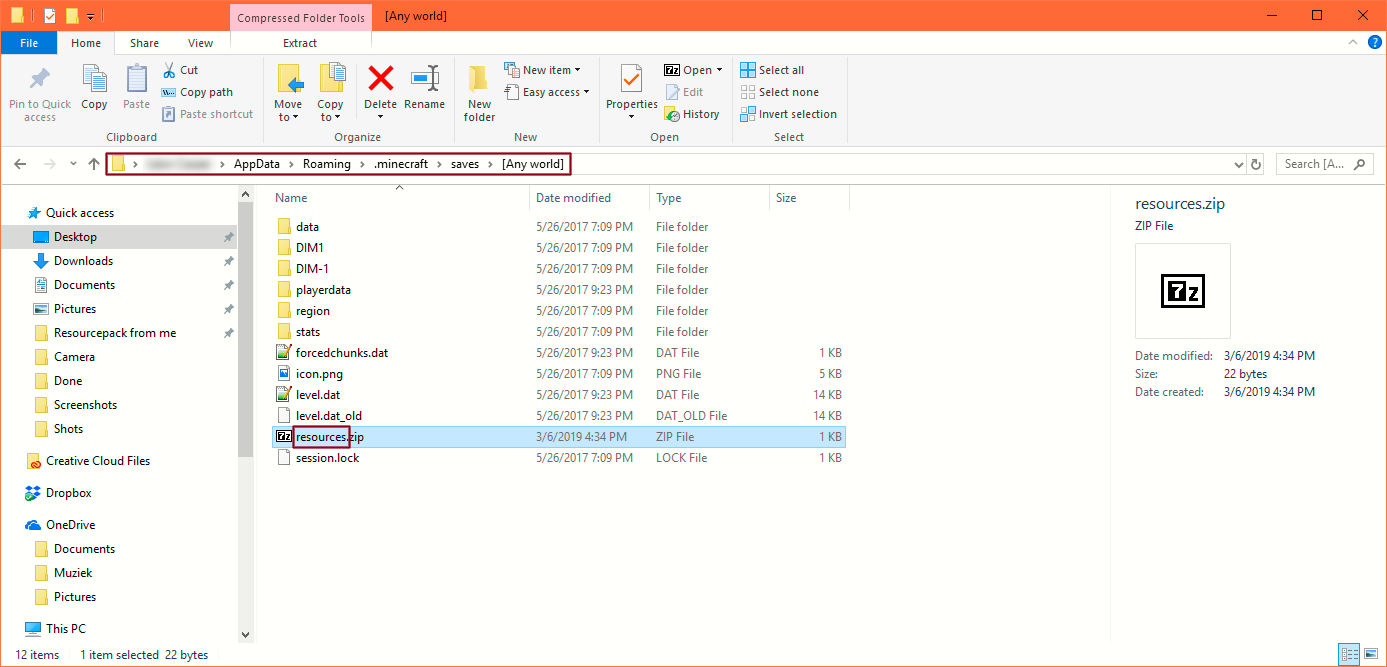Open Properties with the checkmark icon

click(631, 80)
